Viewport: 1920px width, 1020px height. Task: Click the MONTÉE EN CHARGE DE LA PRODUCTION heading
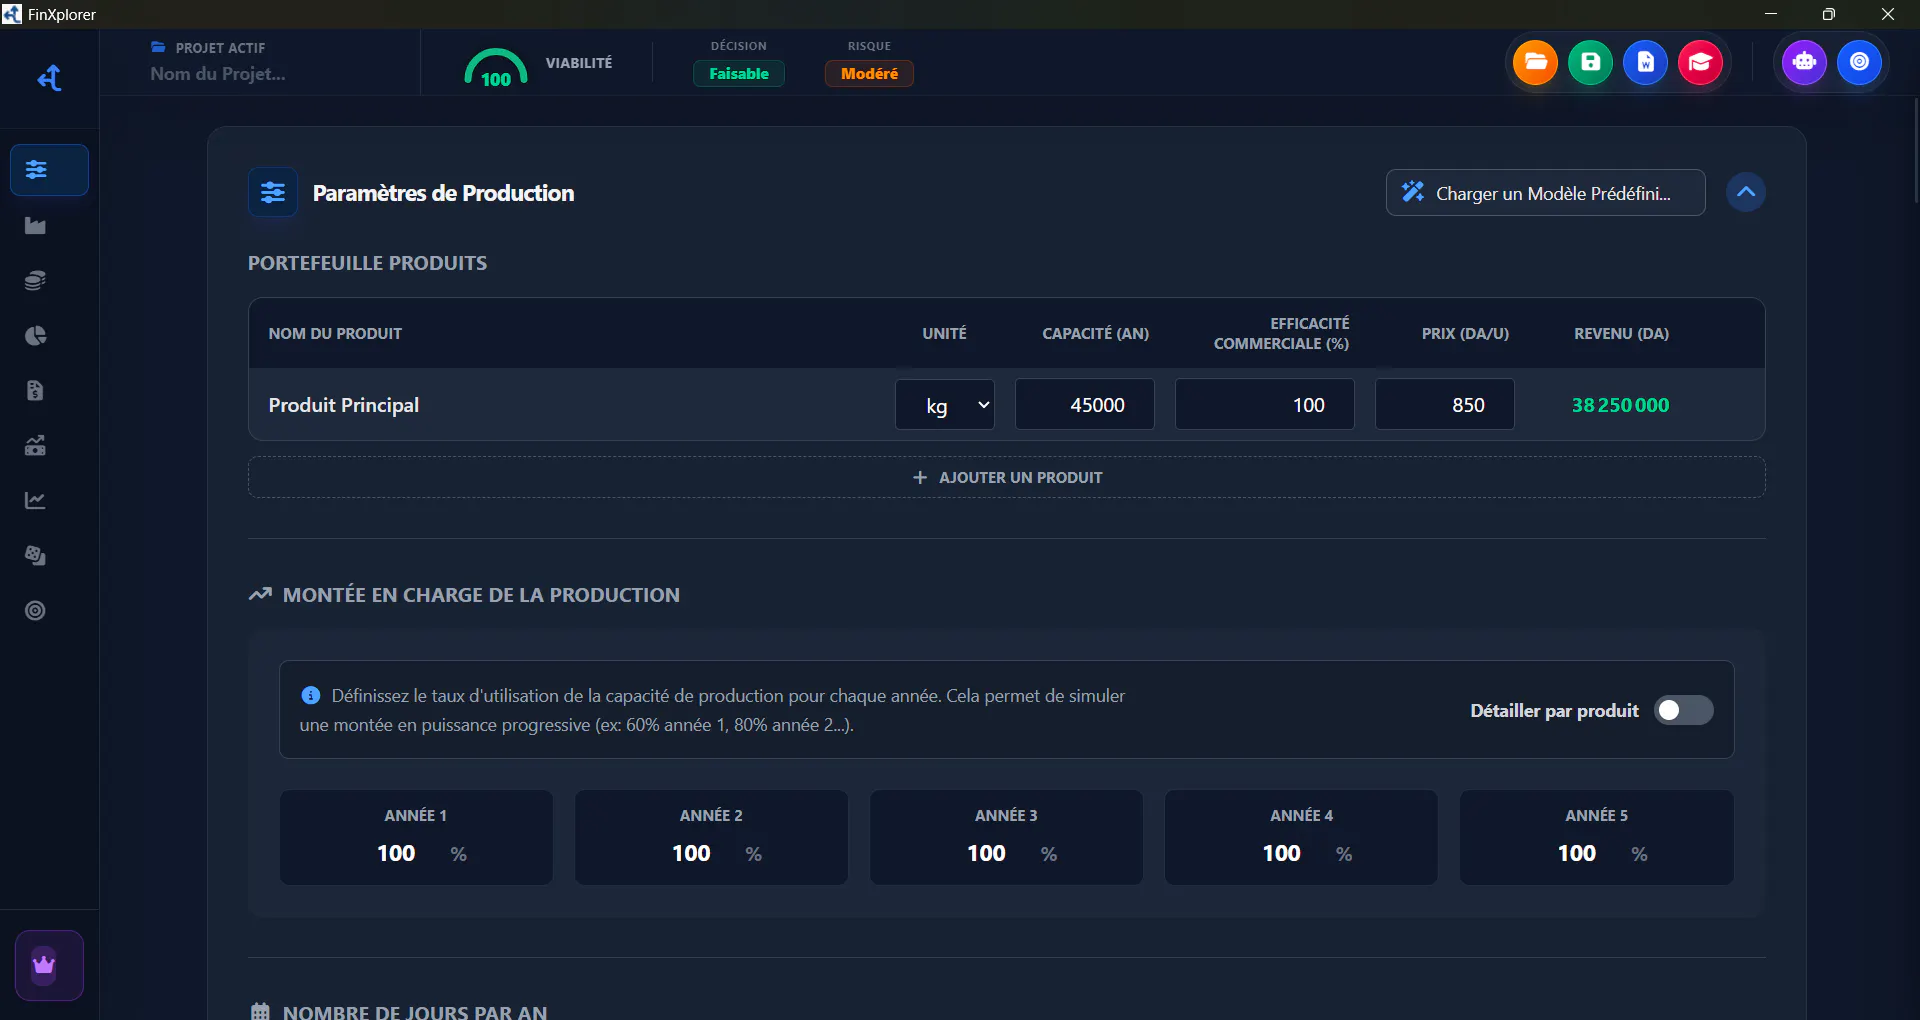click(x=481, y=595)
